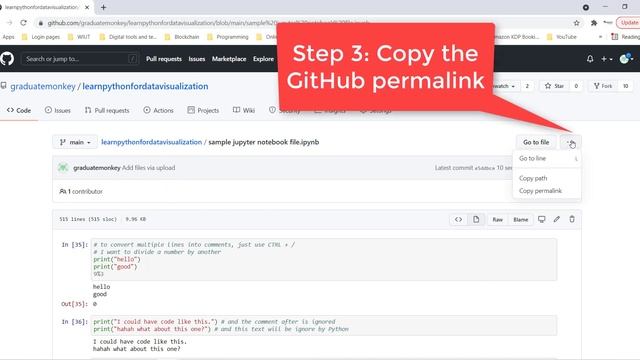640x360 pixels.
Task: Click the Blame button
Action: point(520,220)
